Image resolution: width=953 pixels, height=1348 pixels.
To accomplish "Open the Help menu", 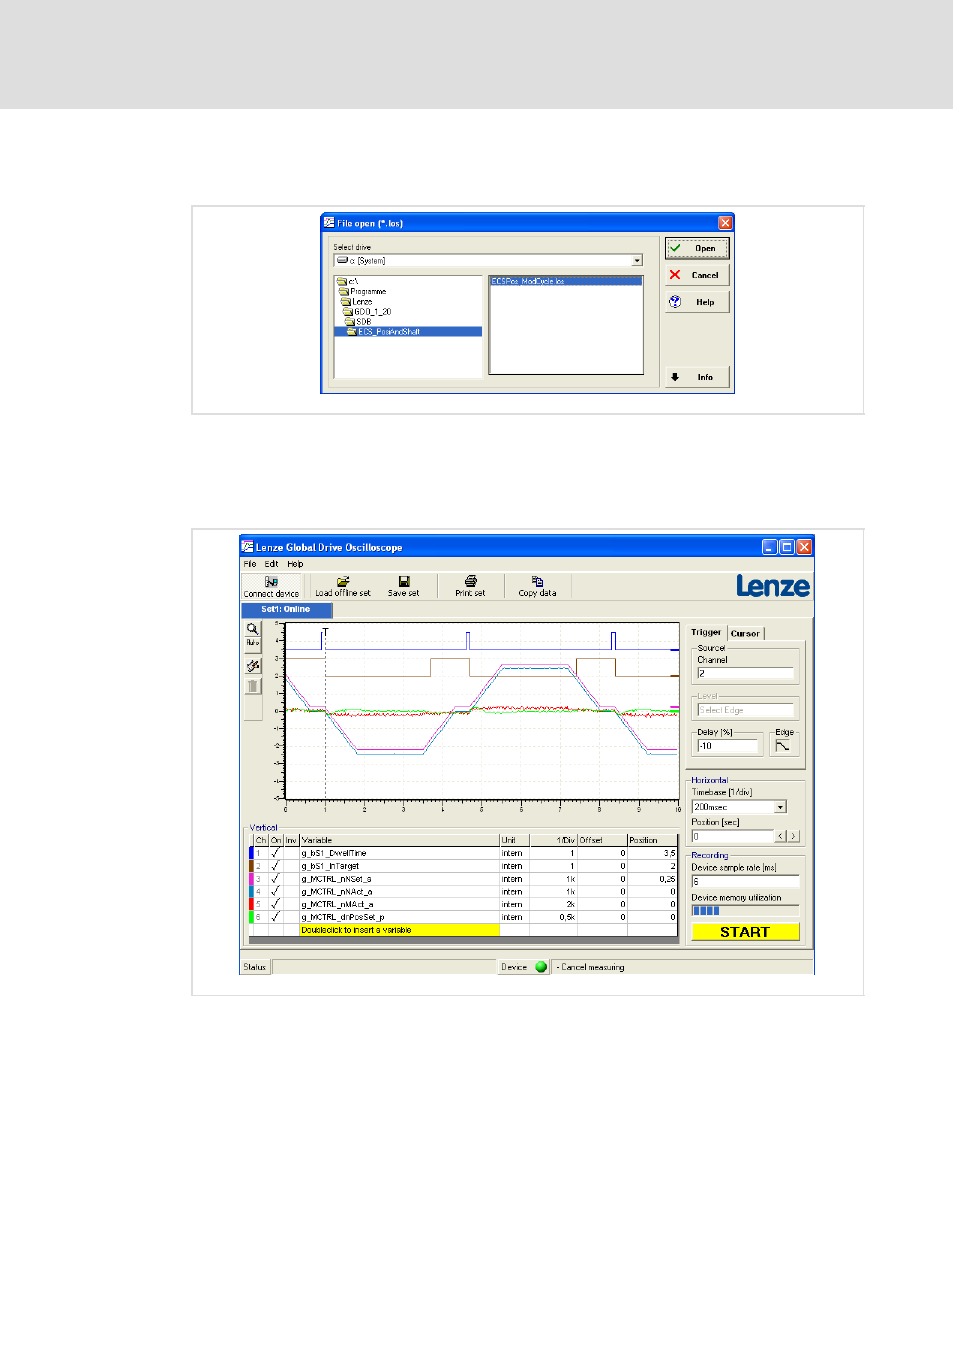I will click(x=295, y=564).
